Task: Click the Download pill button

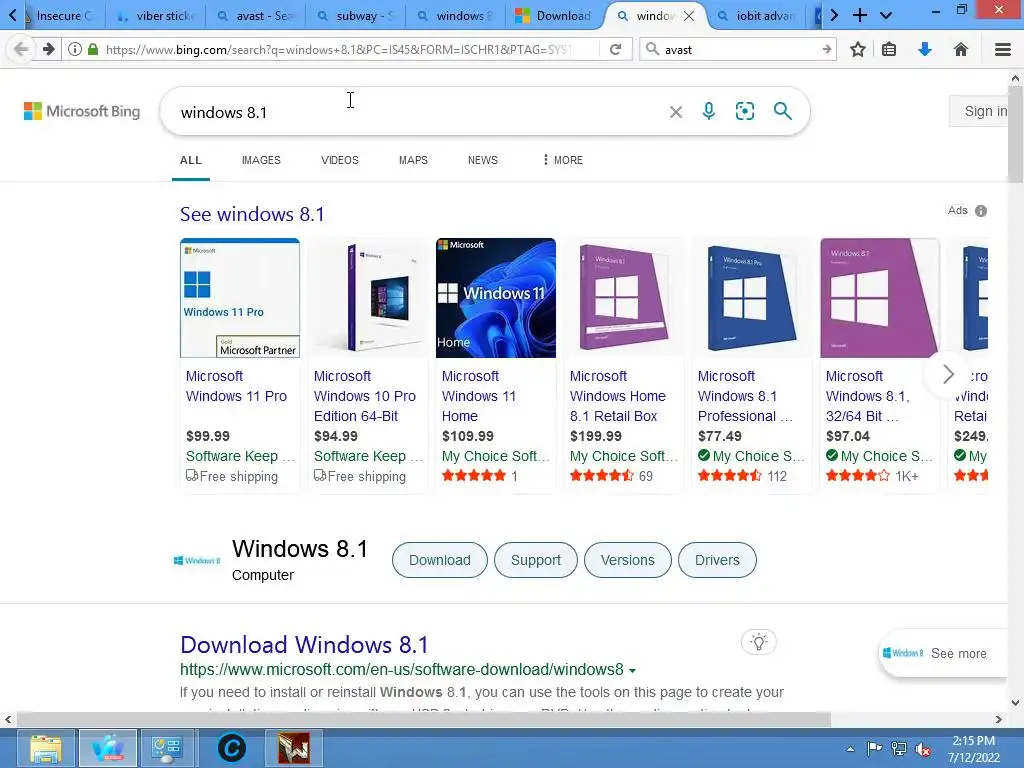Action: [x=440, y=560]
